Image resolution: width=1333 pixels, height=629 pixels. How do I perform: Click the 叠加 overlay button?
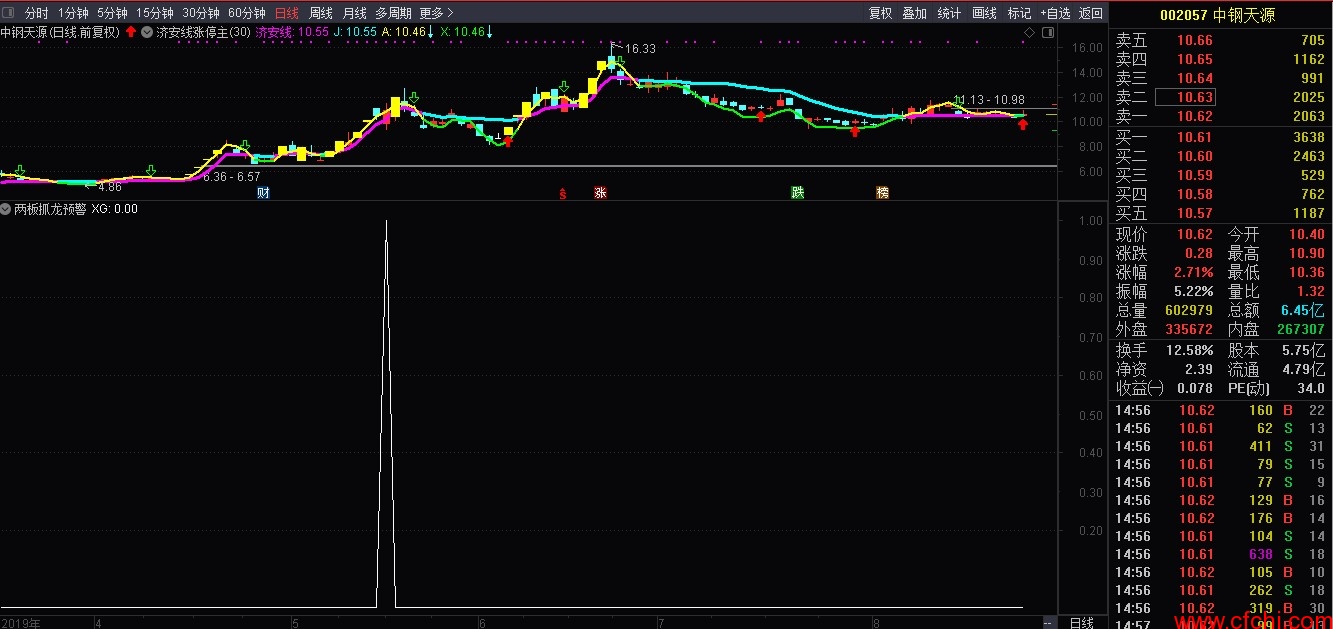pos(914,13)
